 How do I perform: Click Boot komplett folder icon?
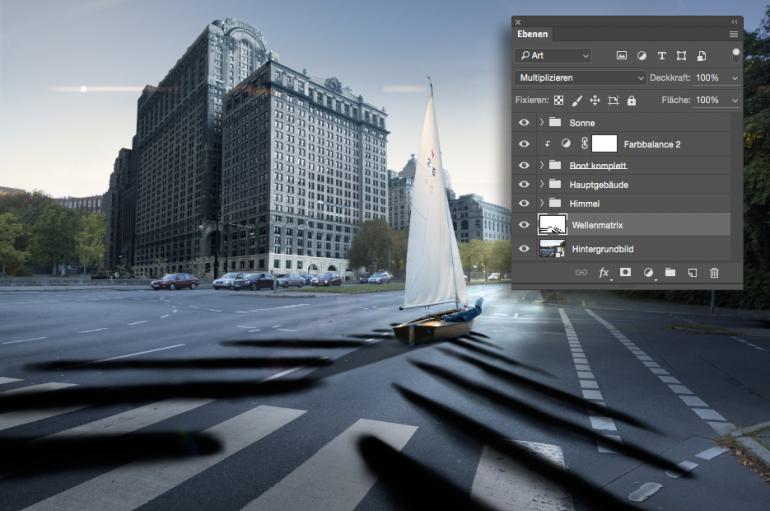point(555,164)
